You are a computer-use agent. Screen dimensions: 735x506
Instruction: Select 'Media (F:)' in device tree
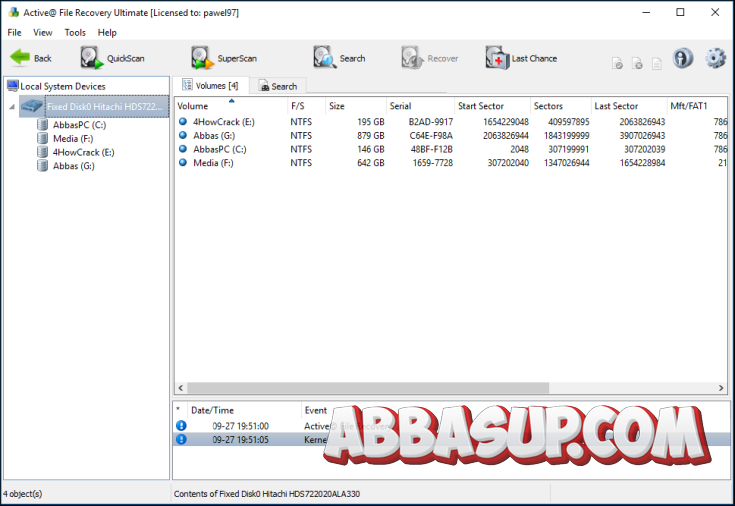pos(73,138)
